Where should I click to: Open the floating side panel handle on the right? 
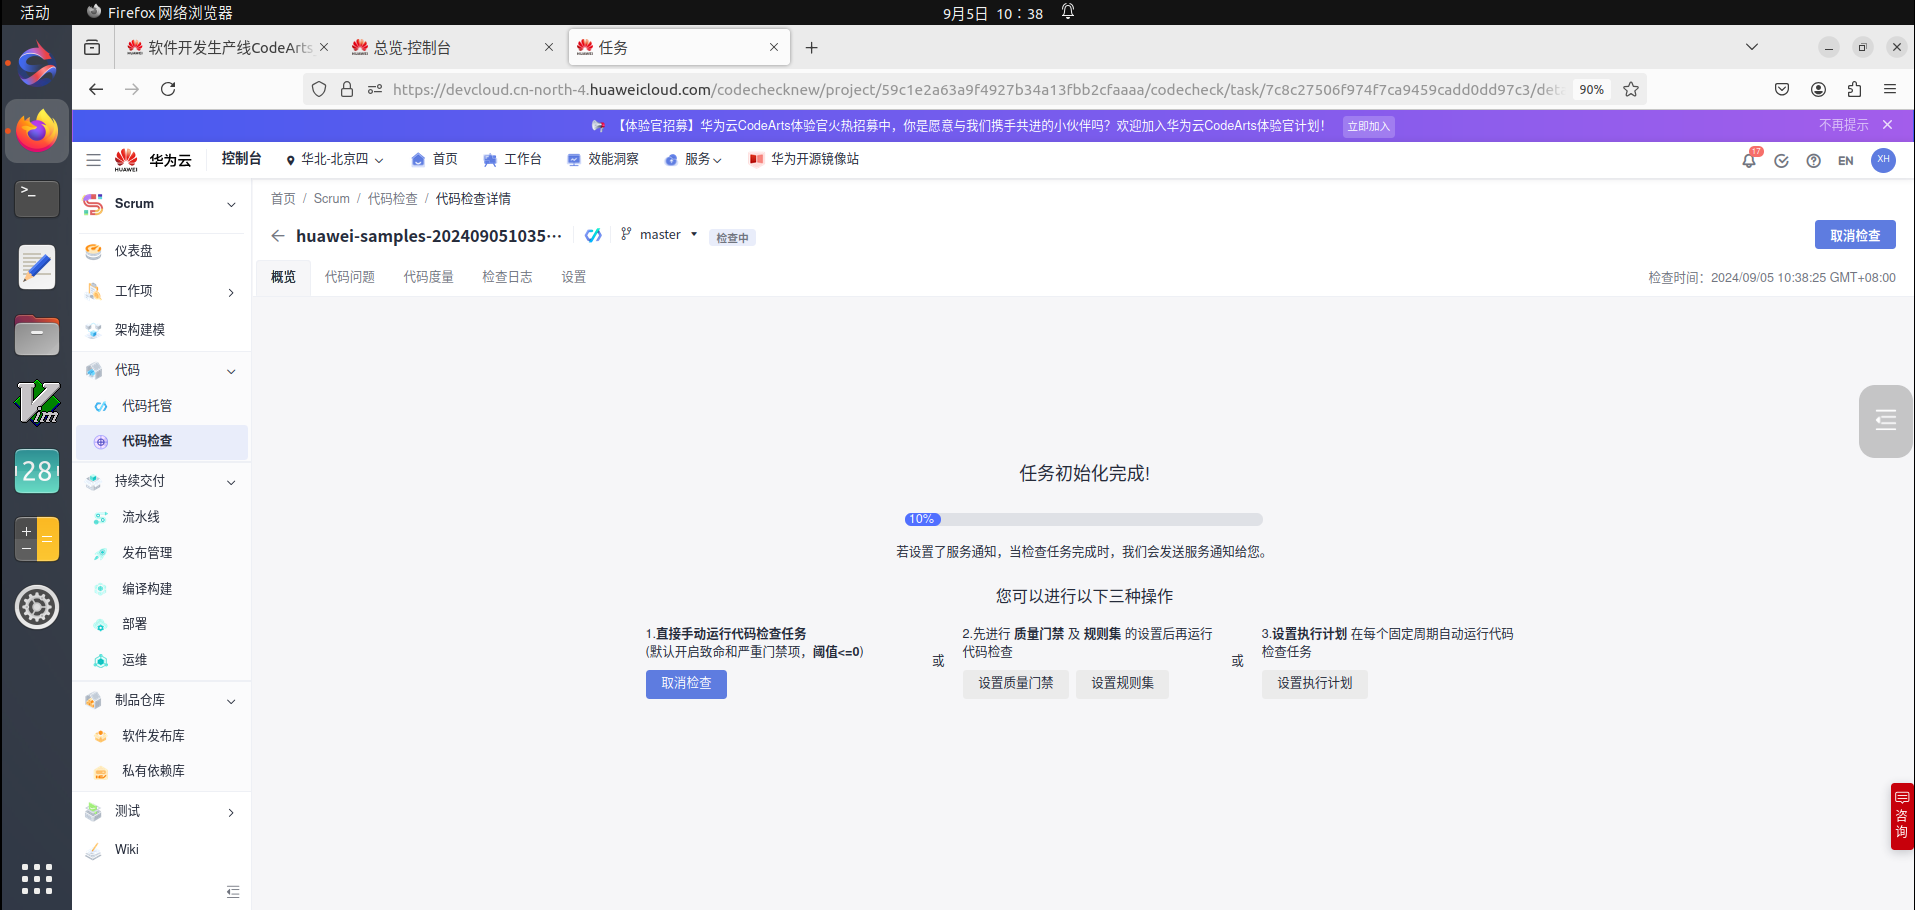pos(1886,421)
